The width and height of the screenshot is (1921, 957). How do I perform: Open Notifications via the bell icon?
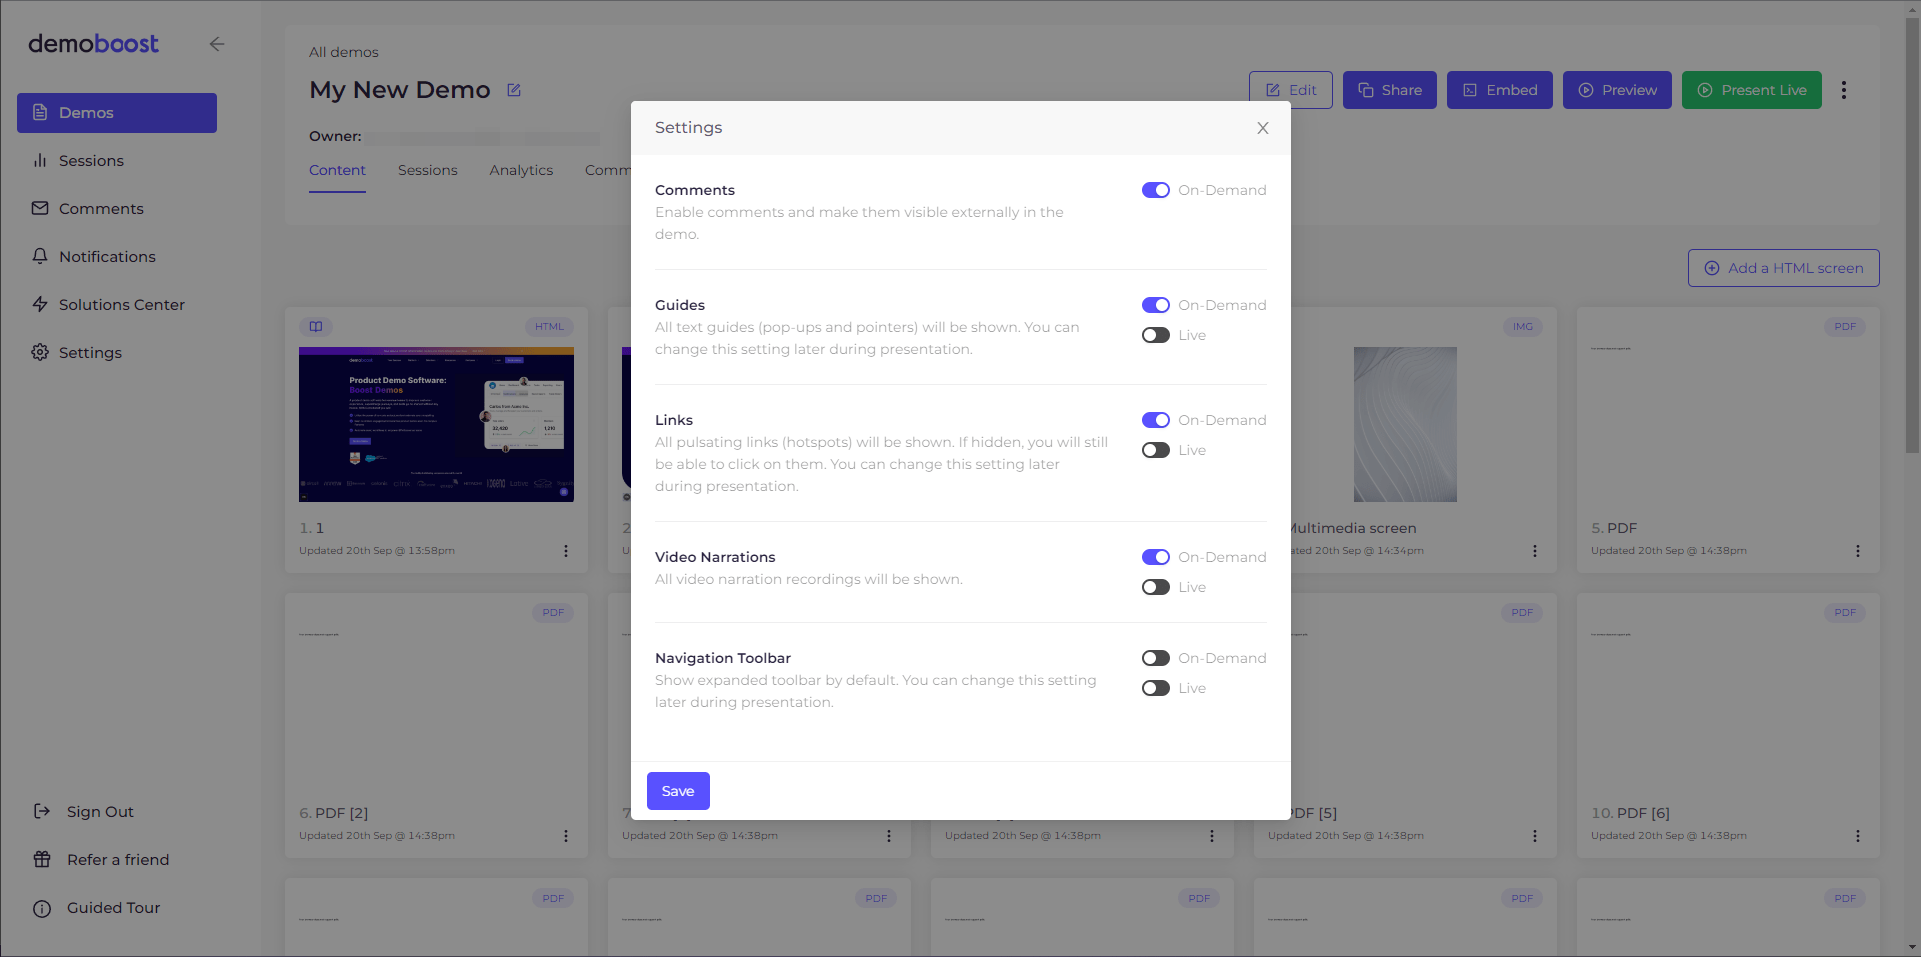pos(40,256)
